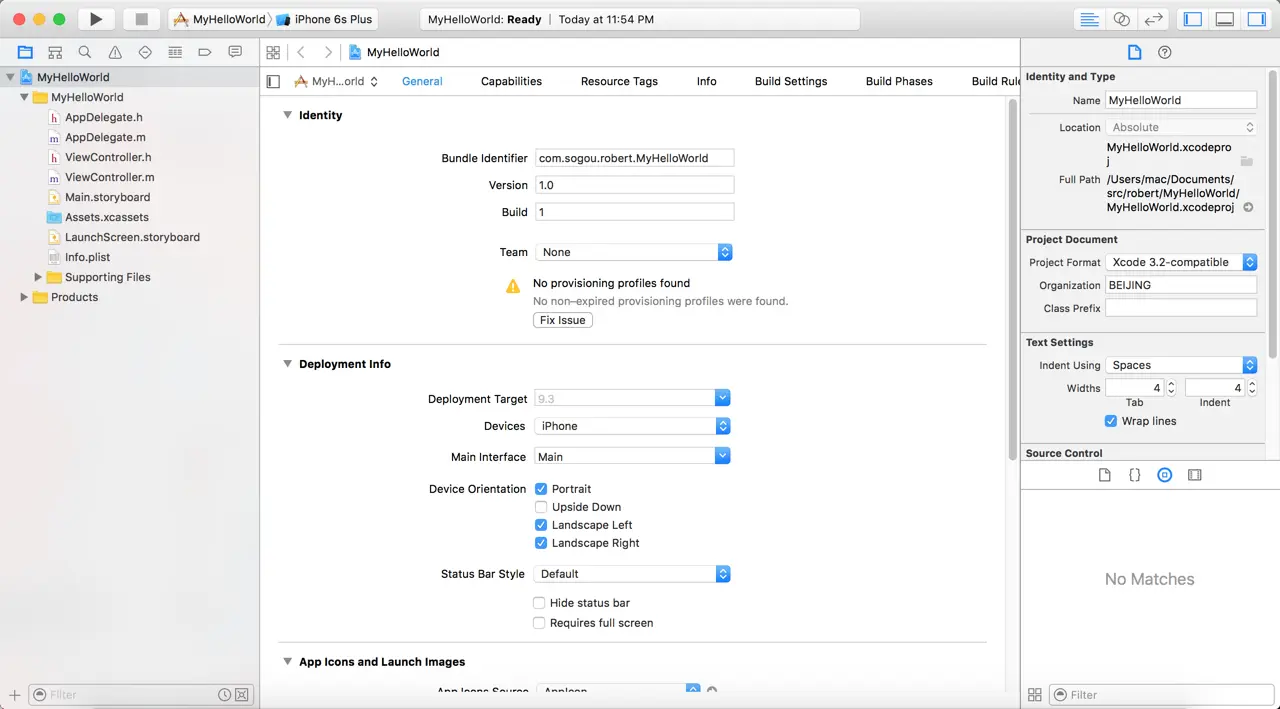Click the Bundle Identifier field
This screenshot has width=1280, height=709.
pos(634,158)
